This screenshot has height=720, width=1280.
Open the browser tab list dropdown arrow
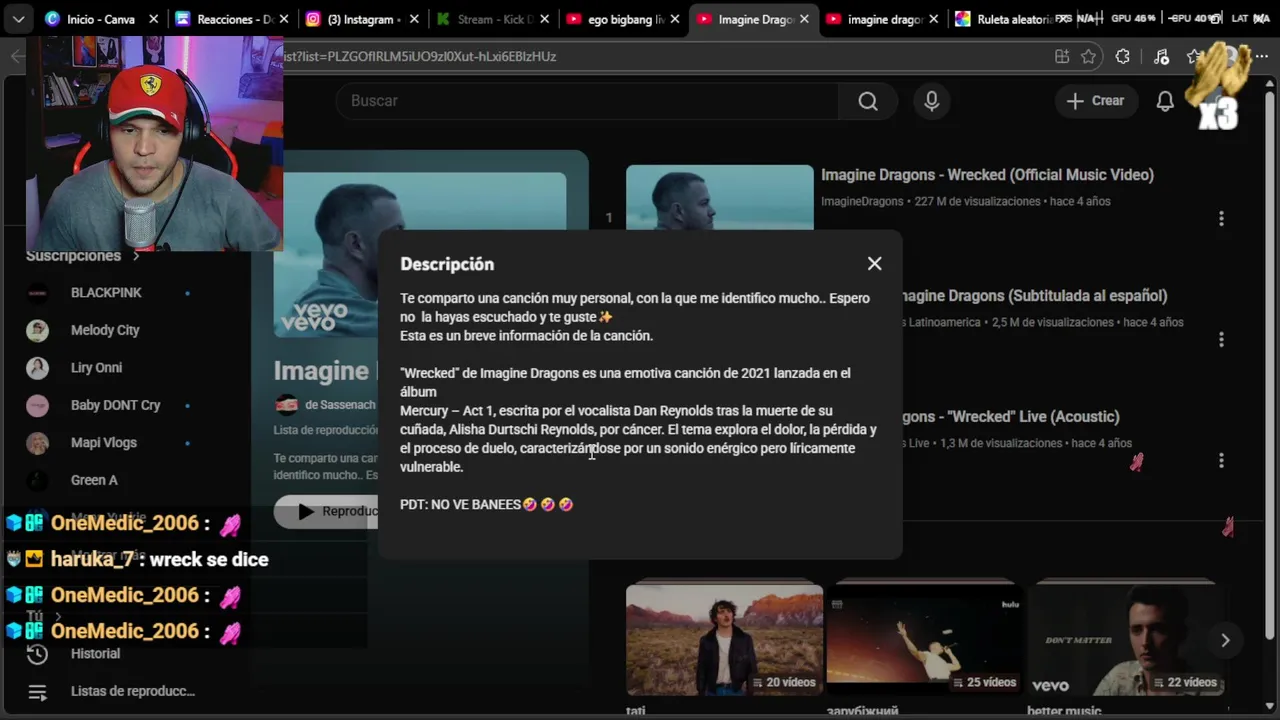[x=18, y=19]
